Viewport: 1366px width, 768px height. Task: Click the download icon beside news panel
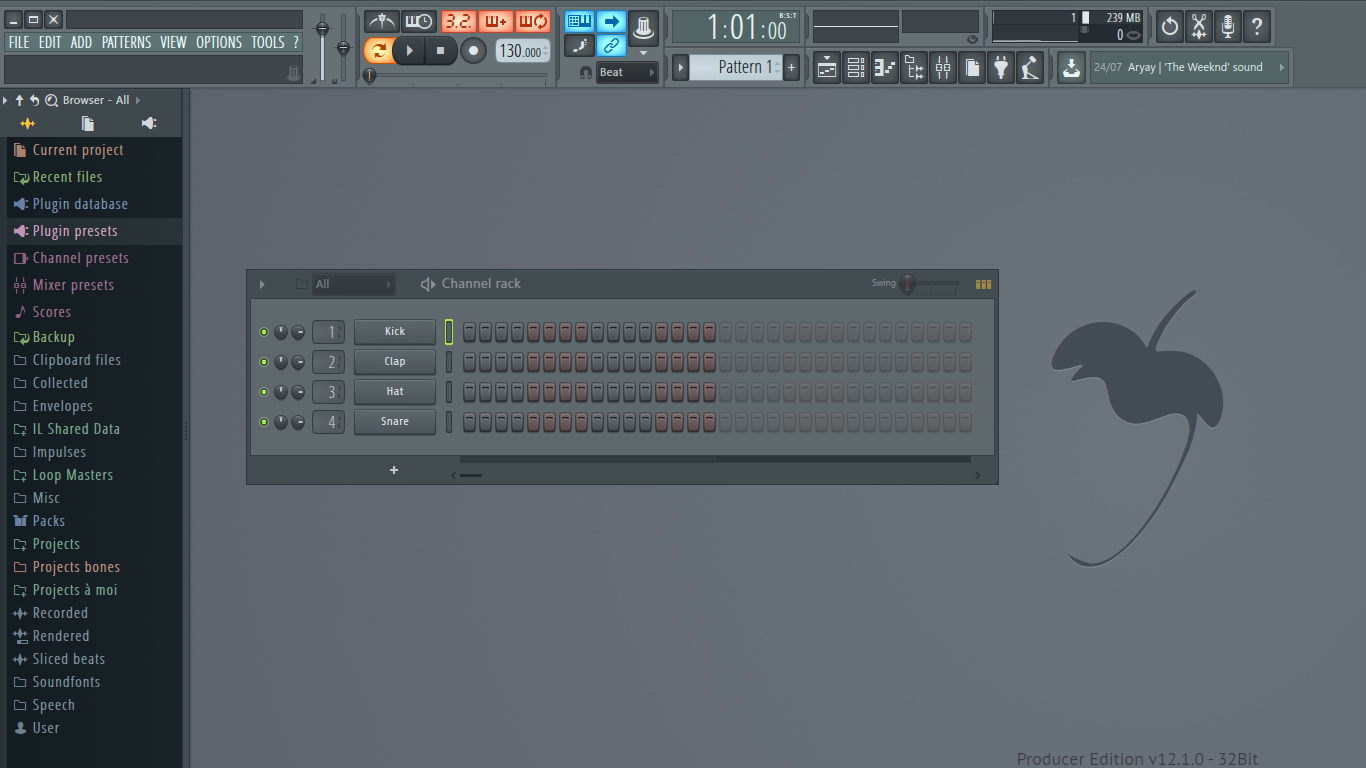click(x=1071, y=68)
